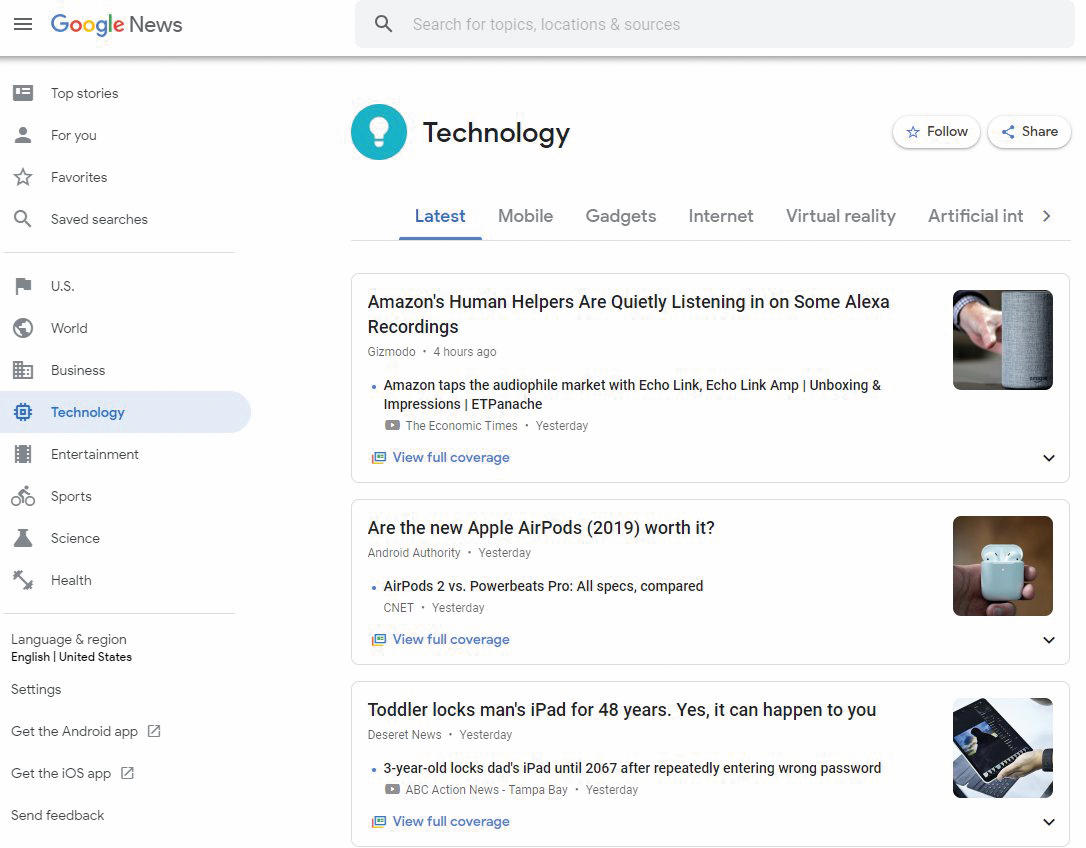This screenshot has height=848, width=1086.
Task: Open AirPods 2 vs. Powerbeats Pro article
Action: click(x=543, y=586)
